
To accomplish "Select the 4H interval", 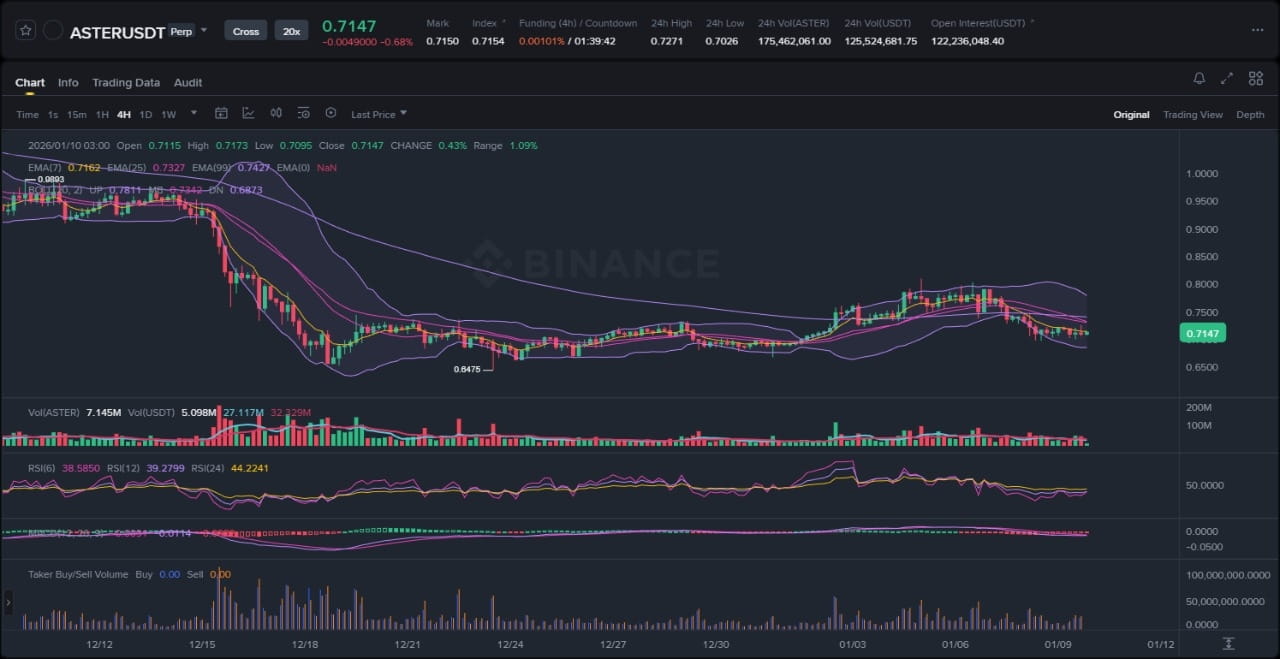I will coord(124,114).
